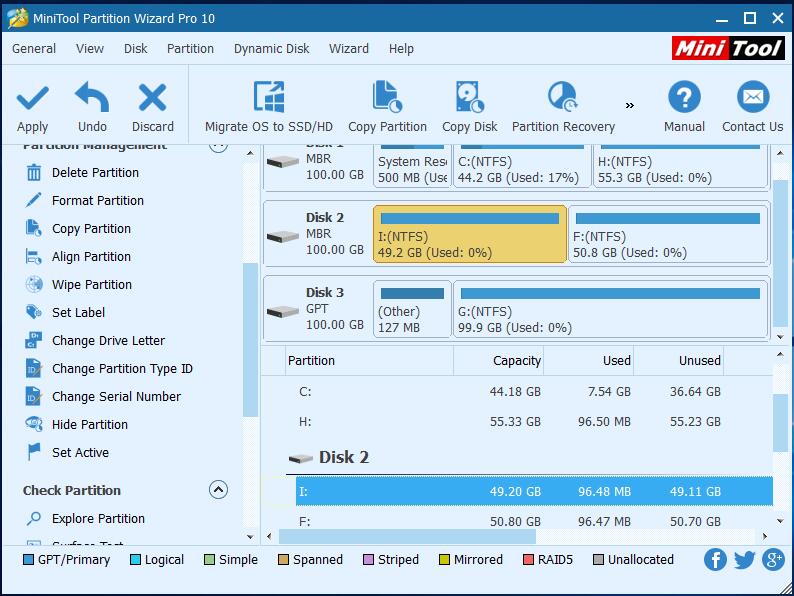Viewport: 794px width, 596px height.
Task: Launch Migrate OS to SSD/HD tool
Action: pyautogui.click(x=268, y=106)
